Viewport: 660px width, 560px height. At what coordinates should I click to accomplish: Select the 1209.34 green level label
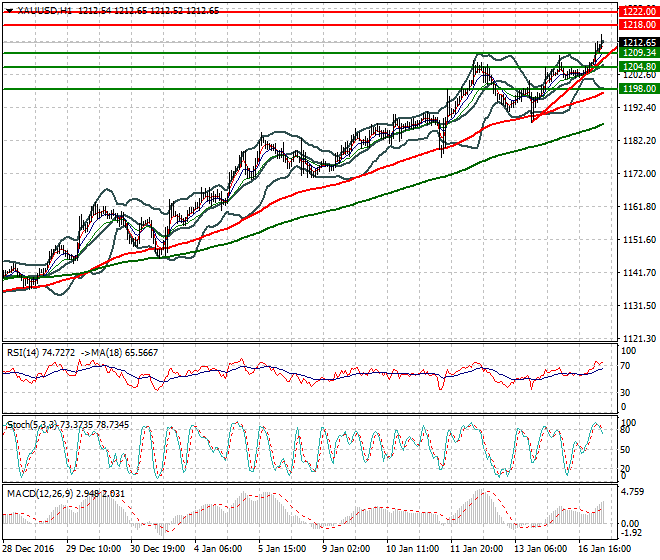pos(639,53)
